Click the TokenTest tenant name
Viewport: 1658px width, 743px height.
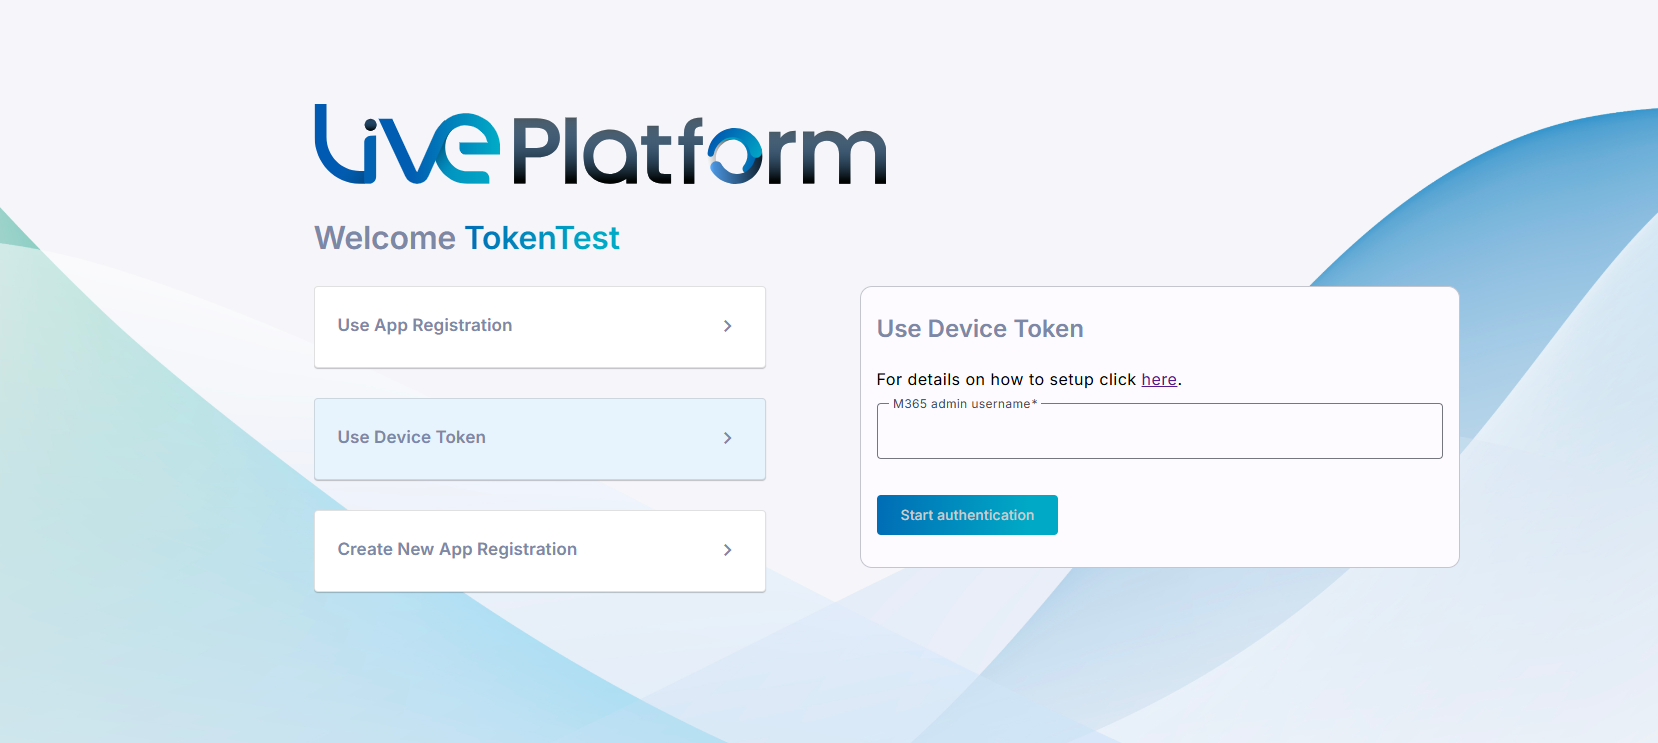tap(542, 238)
